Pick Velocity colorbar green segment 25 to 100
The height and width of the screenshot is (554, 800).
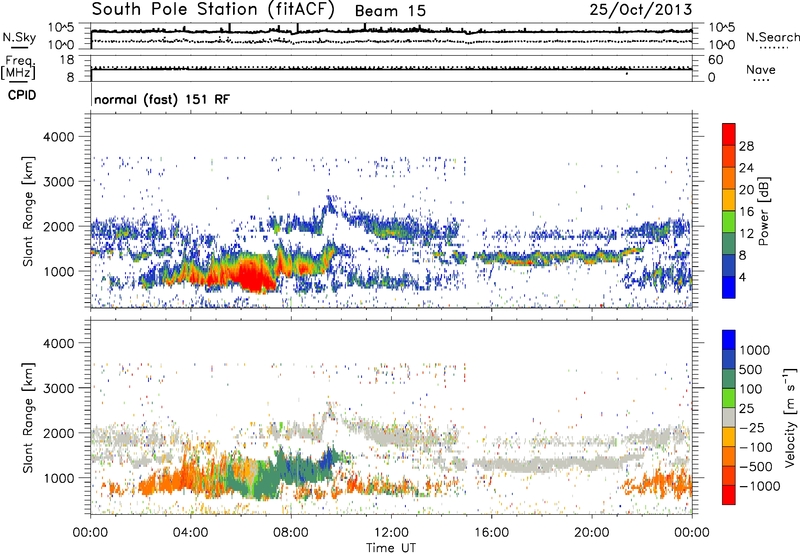729,398
